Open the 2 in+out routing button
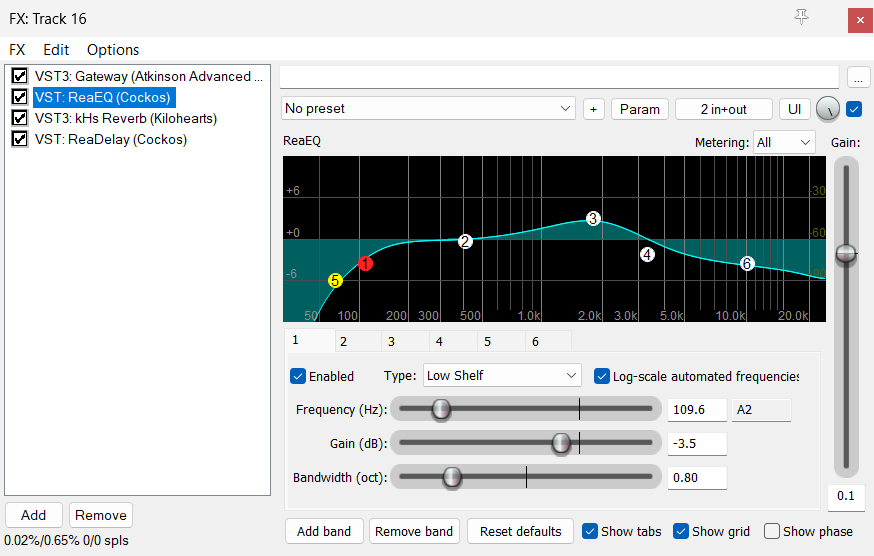 724,109
